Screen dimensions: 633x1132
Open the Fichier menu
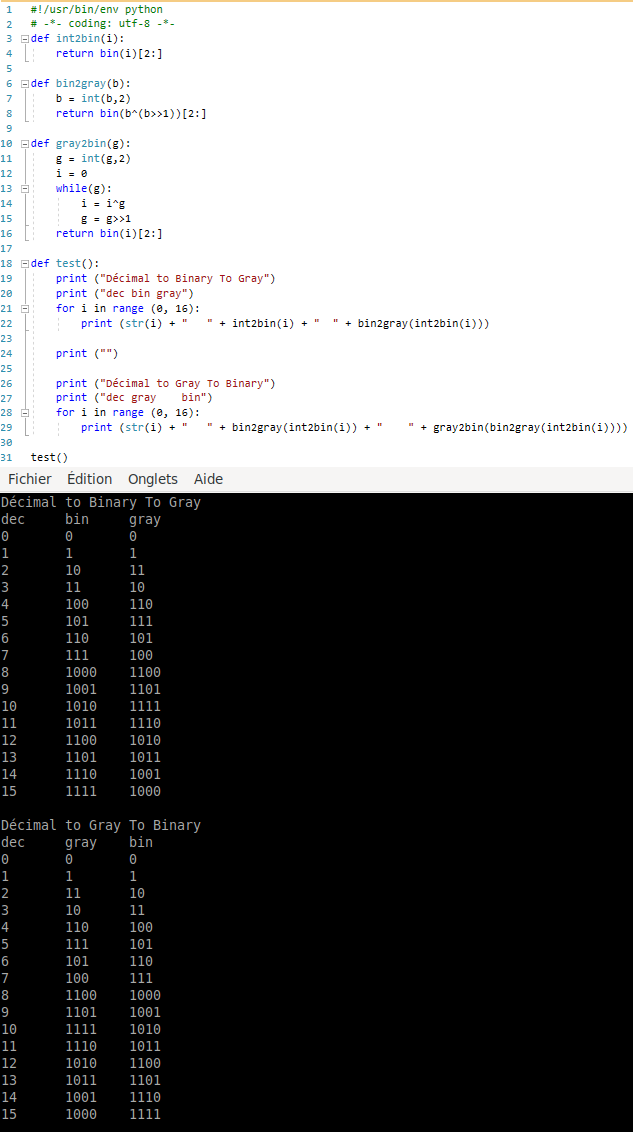pyautogui.click(x=29, y=479)
